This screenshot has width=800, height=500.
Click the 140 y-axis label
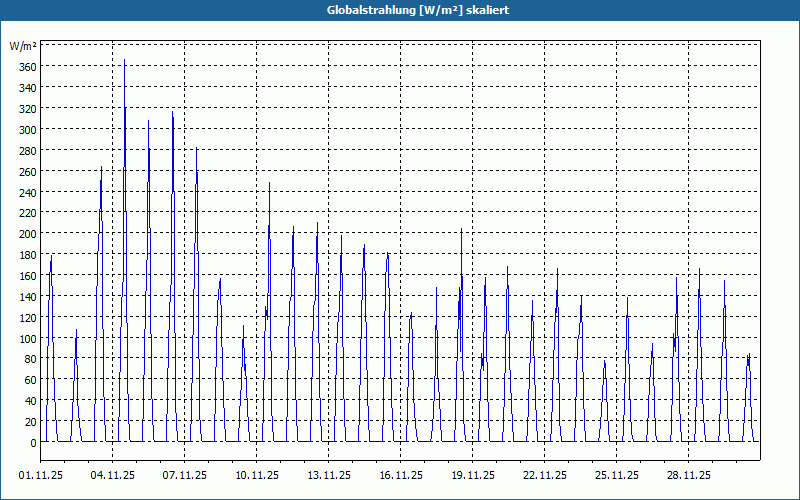[x=28, y=296]
